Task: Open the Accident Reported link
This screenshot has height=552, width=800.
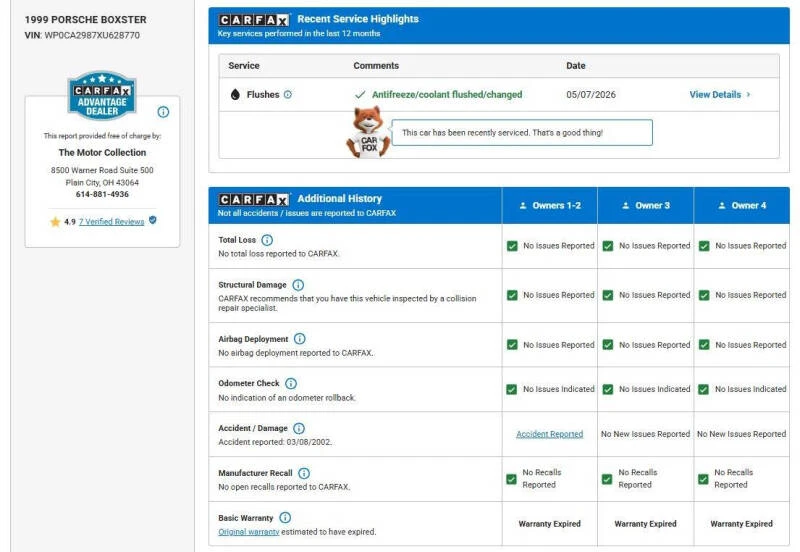Action: click(549, 434)
